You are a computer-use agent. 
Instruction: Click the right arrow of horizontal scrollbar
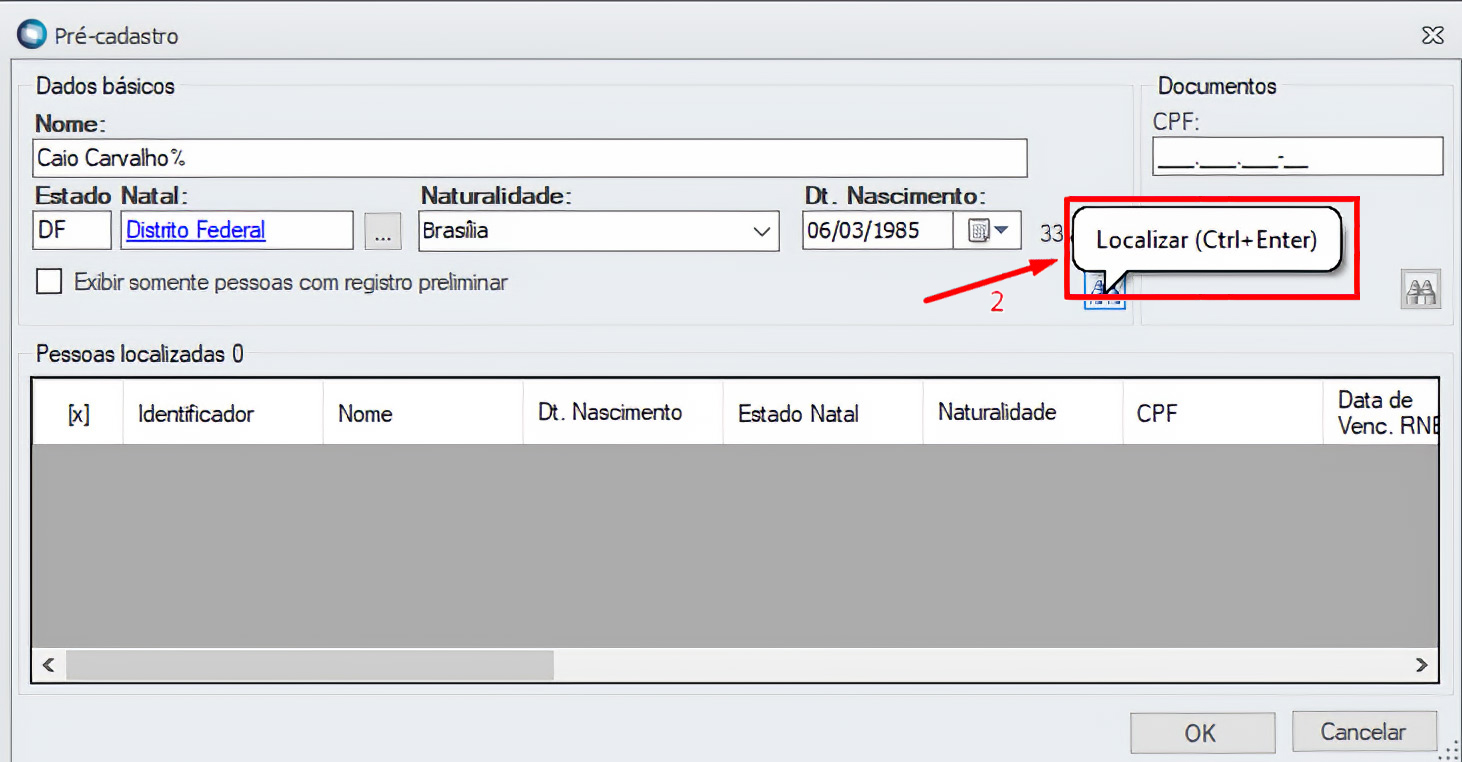[1421, 664]
